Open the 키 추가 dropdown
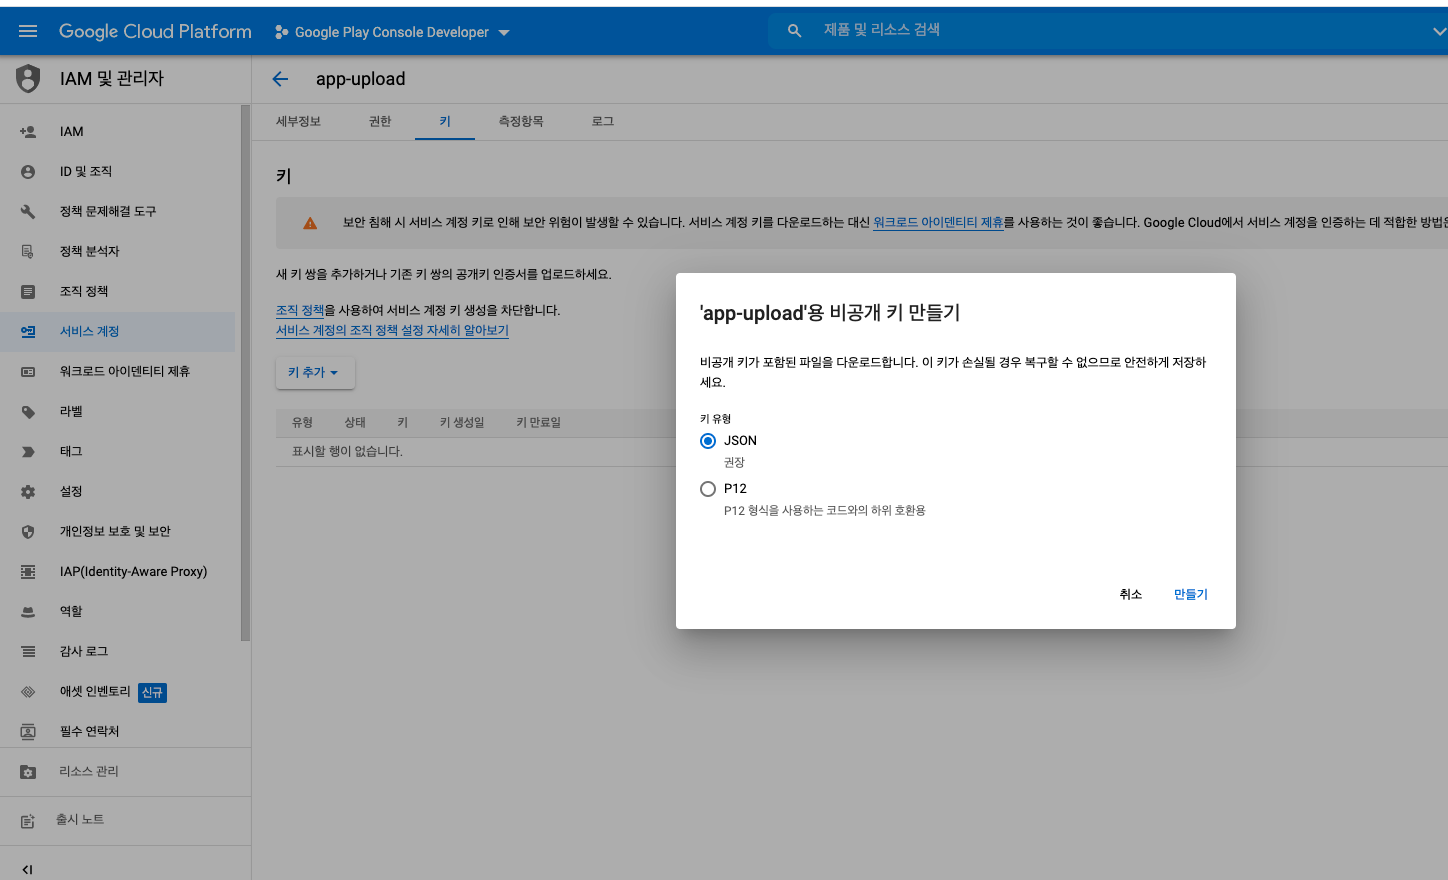 [315, 372]
